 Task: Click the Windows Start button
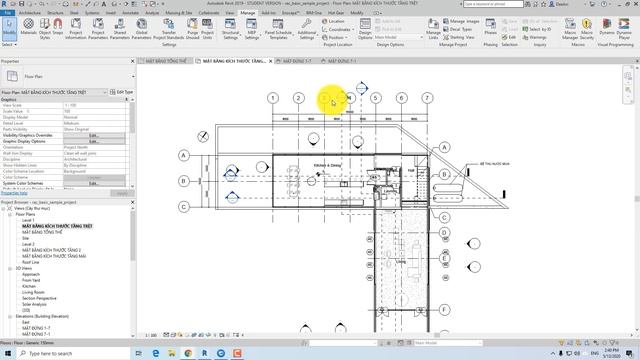pos(8,353)
